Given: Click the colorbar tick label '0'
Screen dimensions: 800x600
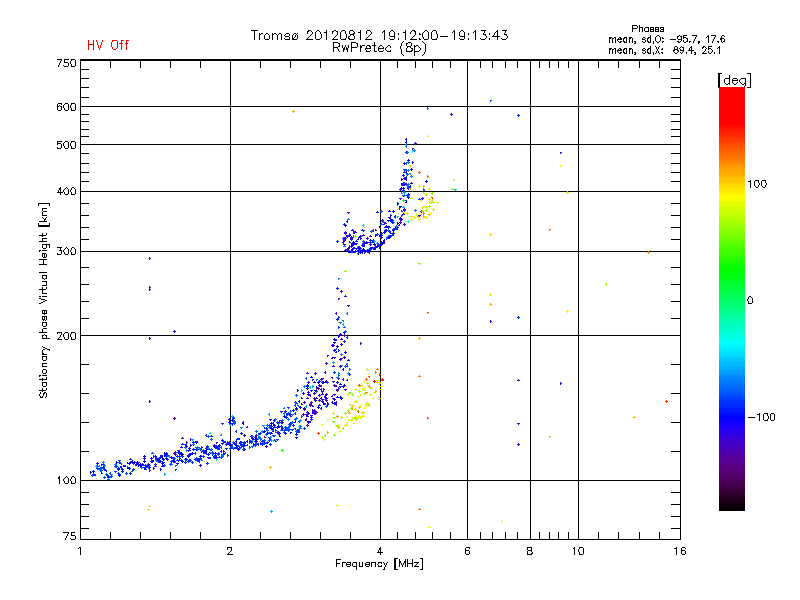Looking at the screenshot, I should [x=750, y=301].
